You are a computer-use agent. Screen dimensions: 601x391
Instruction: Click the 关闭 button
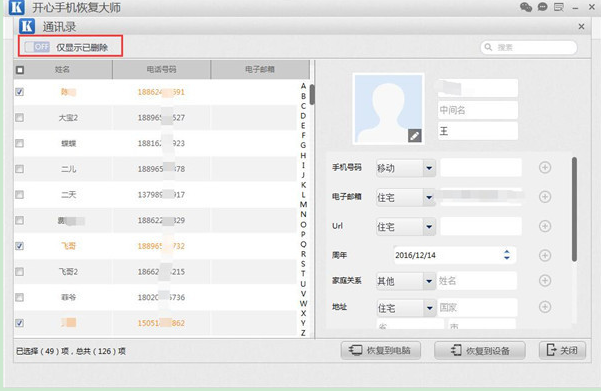pos(562,350)
